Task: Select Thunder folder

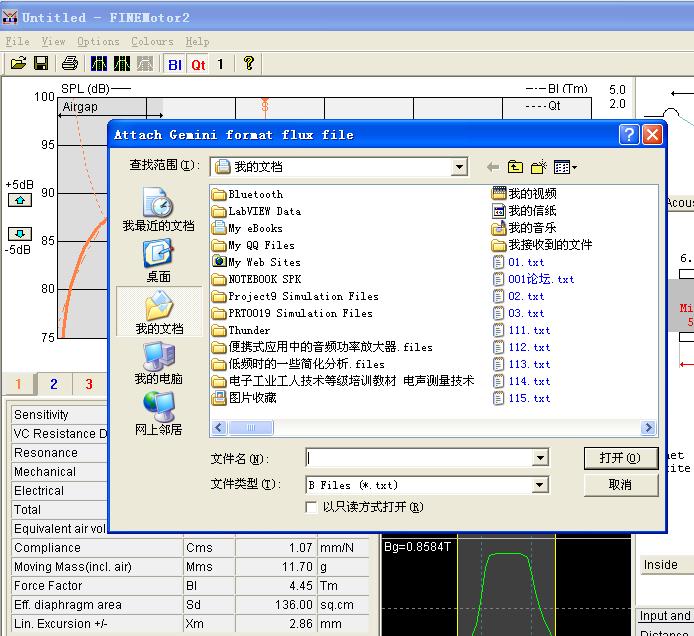Action: [241, 330]
